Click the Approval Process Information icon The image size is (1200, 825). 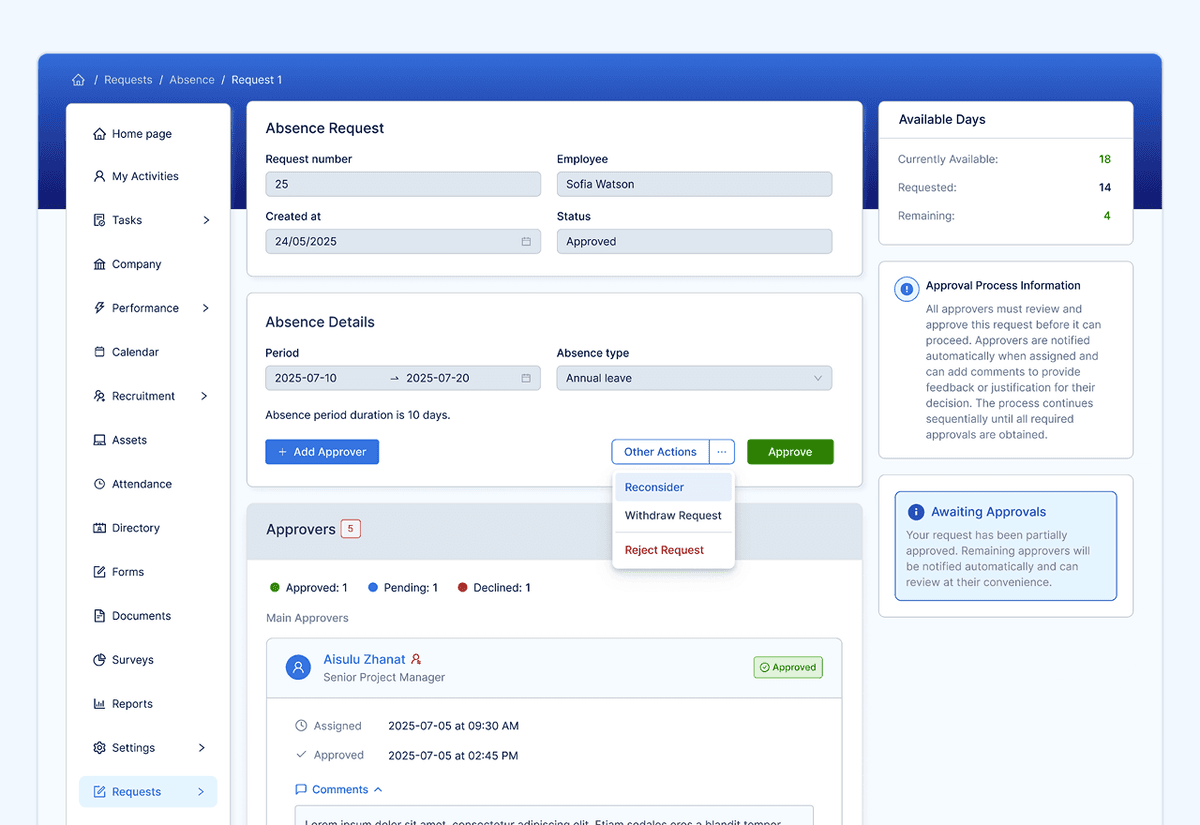coord(907,290)
